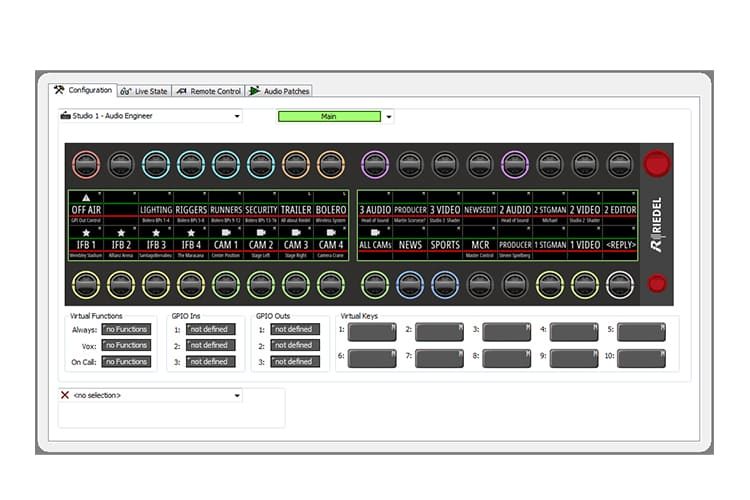
Task: Click the cyan knob above RIGGERS
Action: pyautogui.click(x=191, y=165)
